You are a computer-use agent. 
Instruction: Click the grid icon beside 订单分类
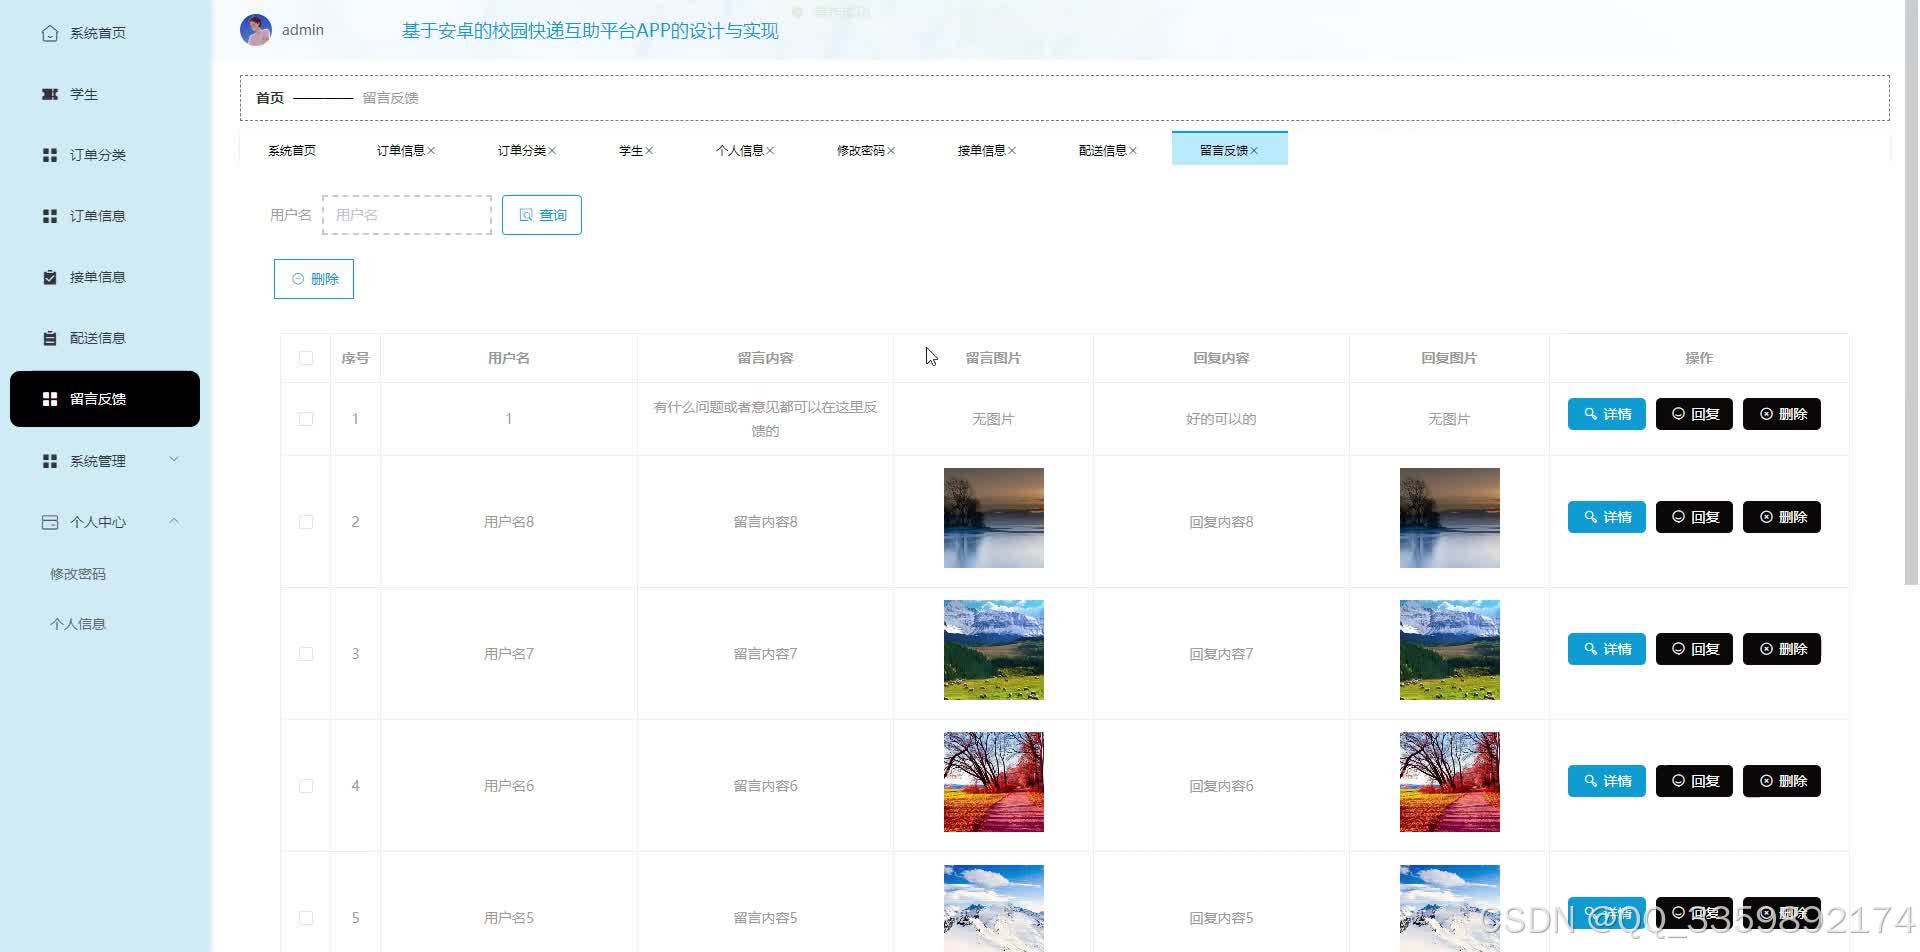[50, 155]
